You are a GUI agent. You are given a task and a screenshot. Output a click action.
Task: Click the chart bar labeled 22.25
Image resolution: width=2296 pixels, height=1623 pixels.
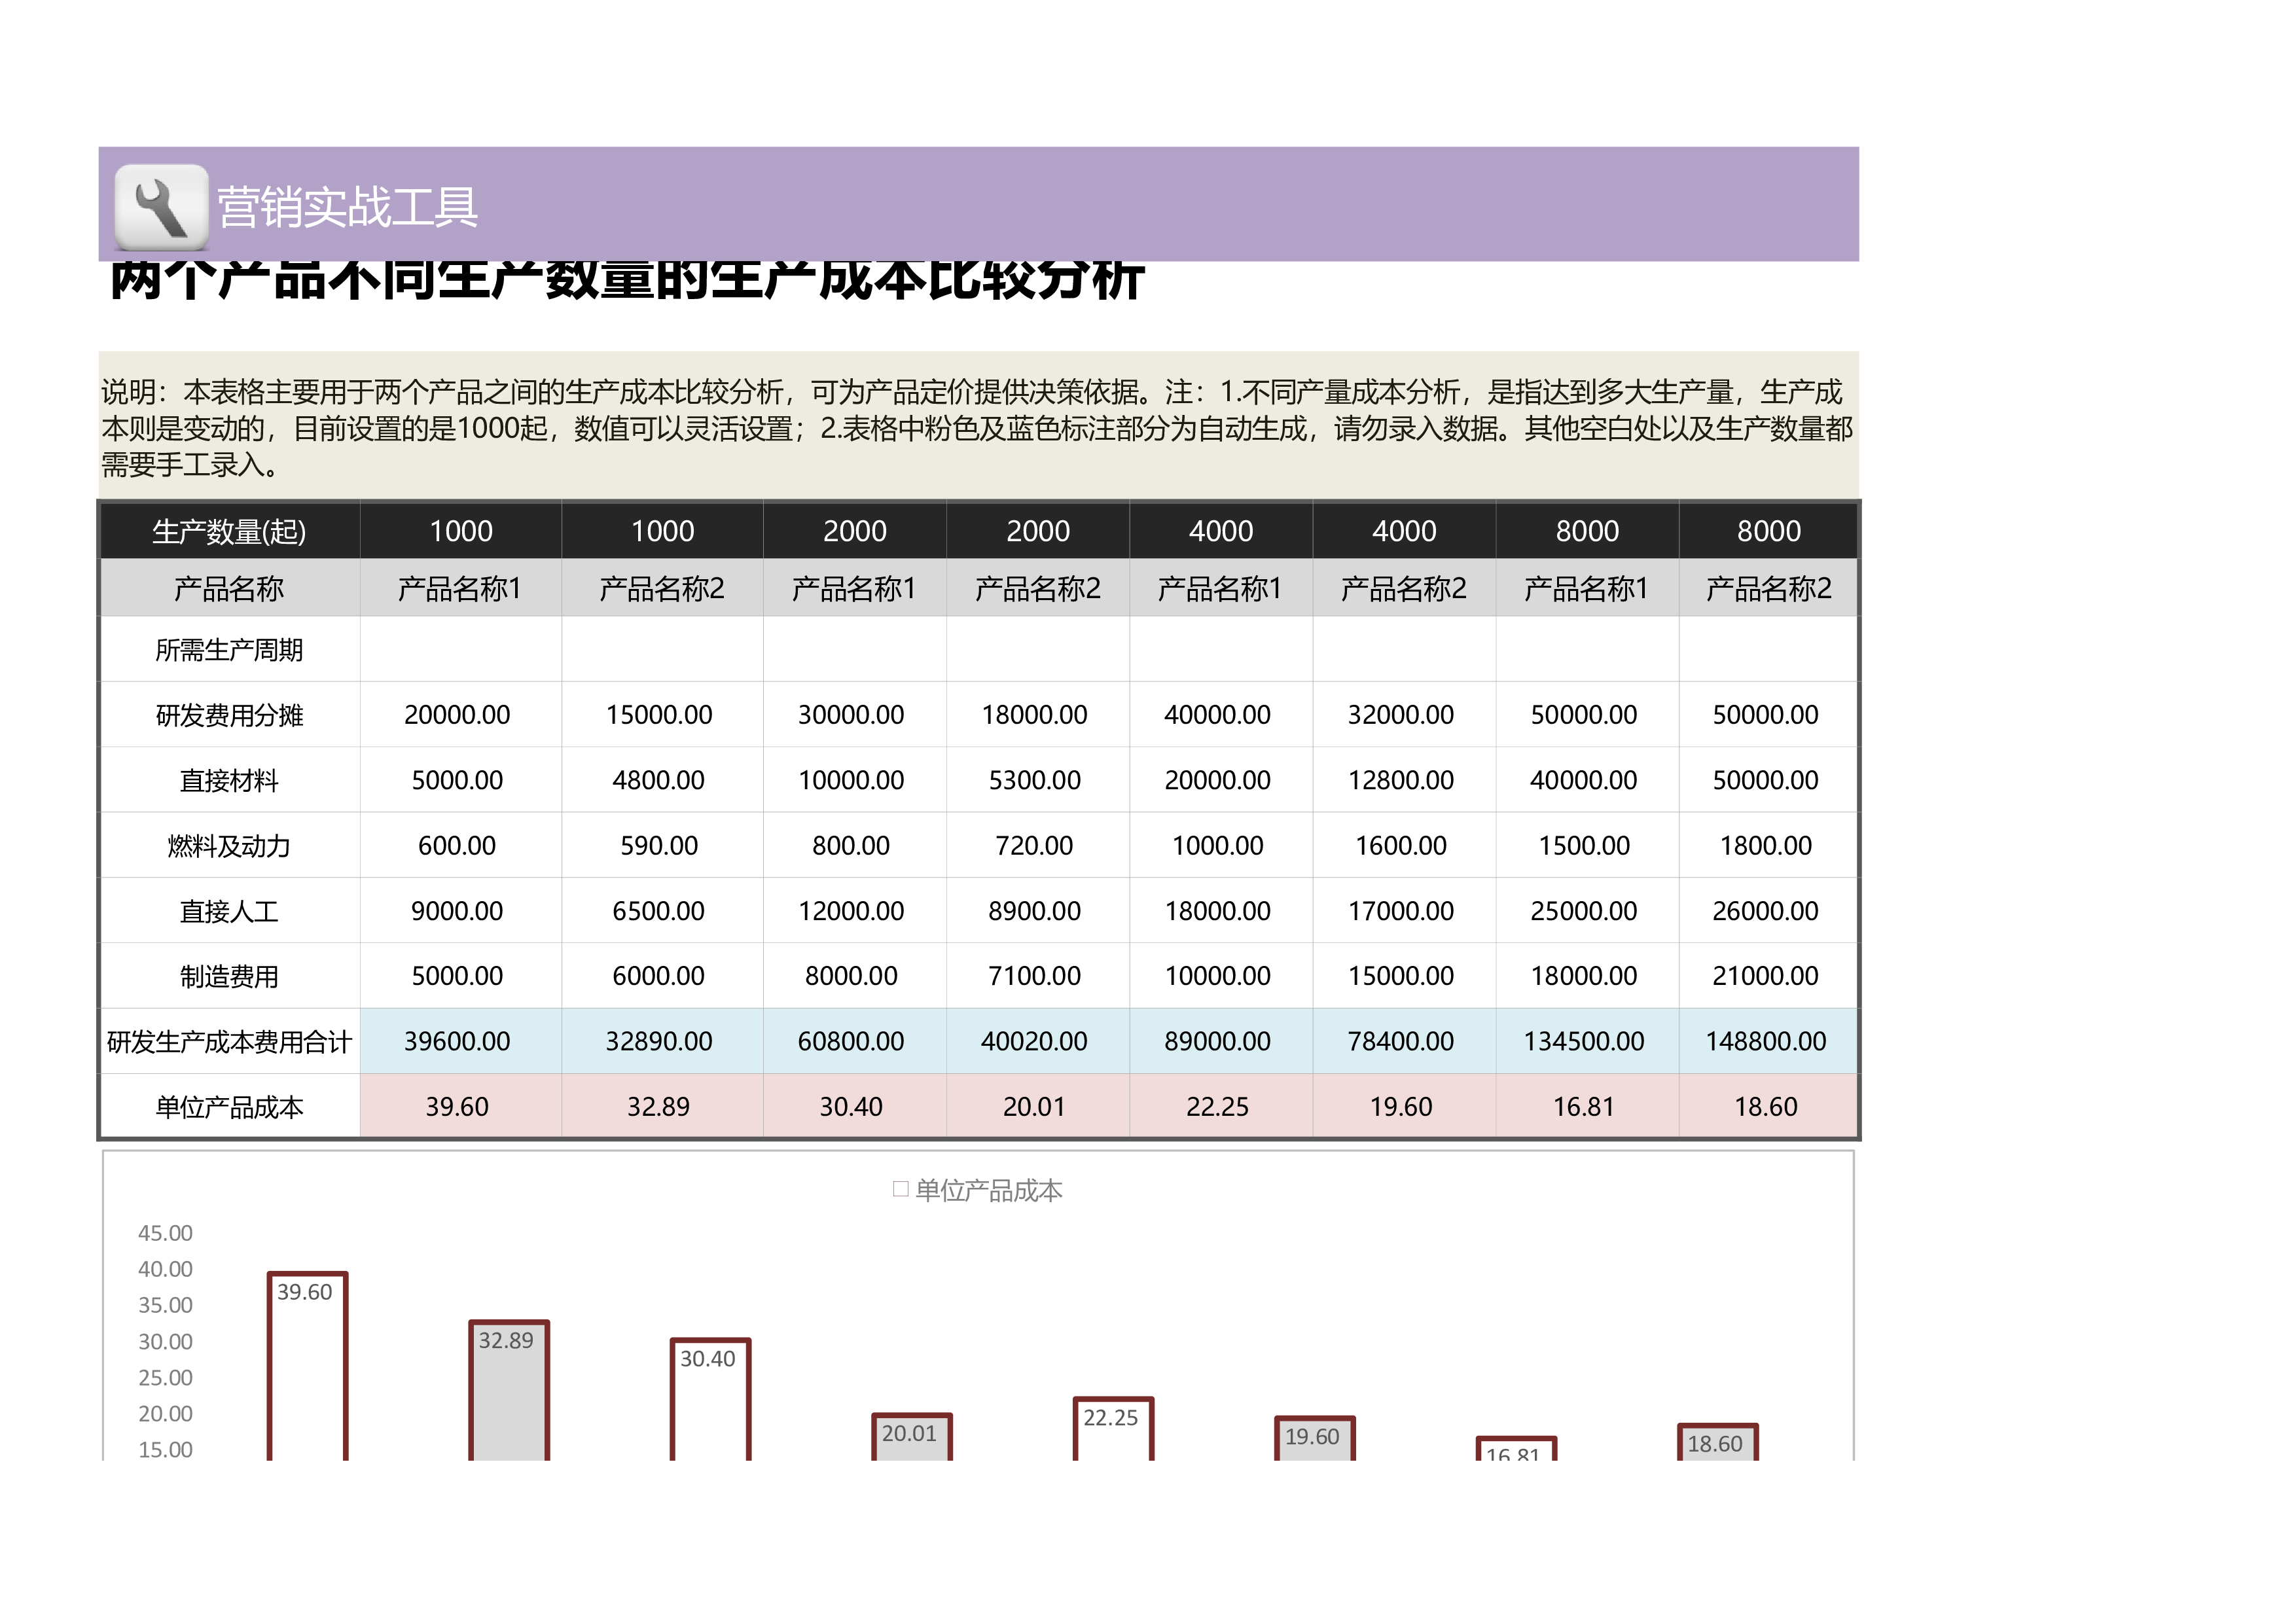click(1114, 1429)
